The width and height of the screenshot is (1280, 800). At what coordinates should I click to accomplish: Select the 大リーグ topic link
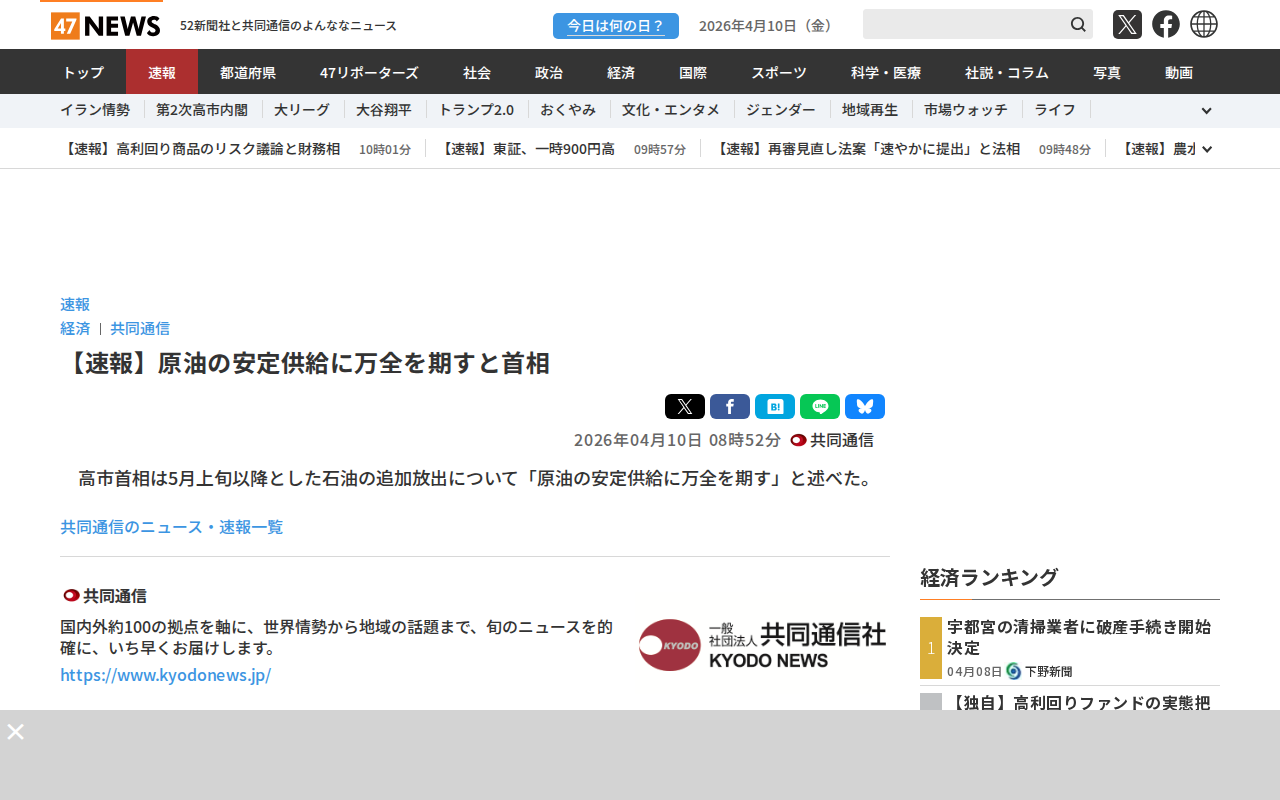point(302,110)
